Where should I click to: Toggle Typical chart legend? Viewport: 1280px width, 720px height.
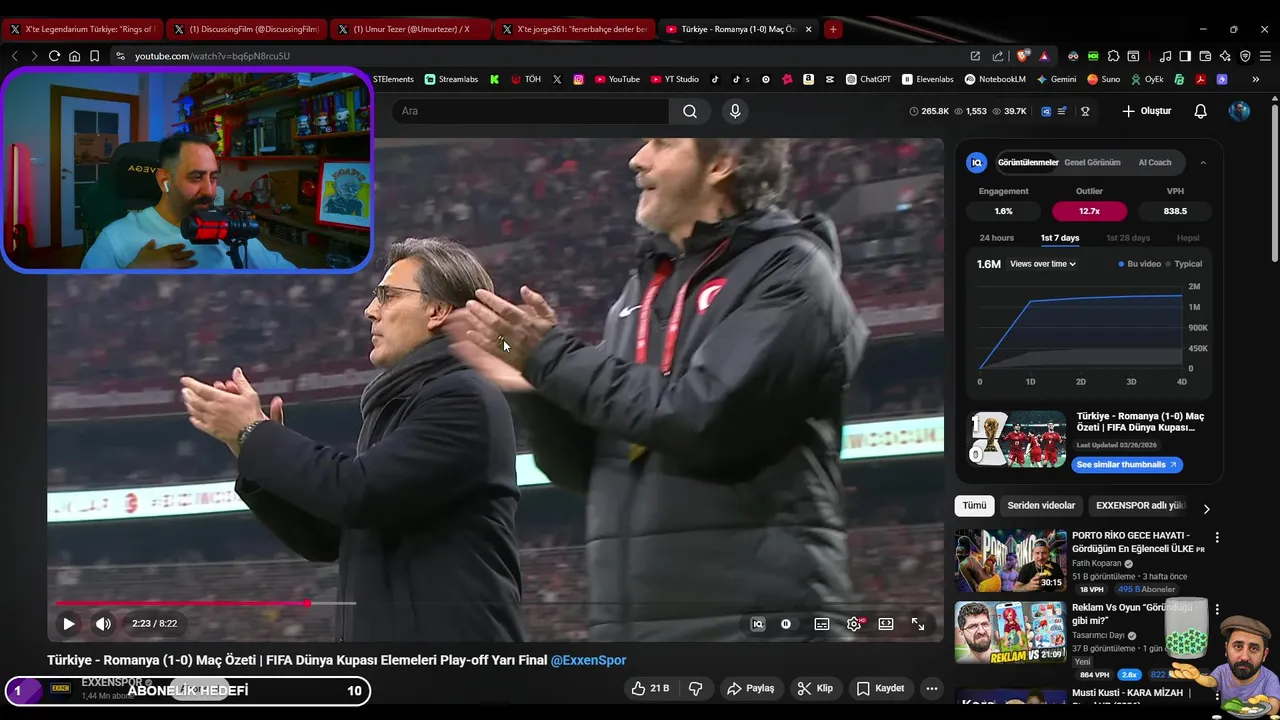coord(1184,264)
